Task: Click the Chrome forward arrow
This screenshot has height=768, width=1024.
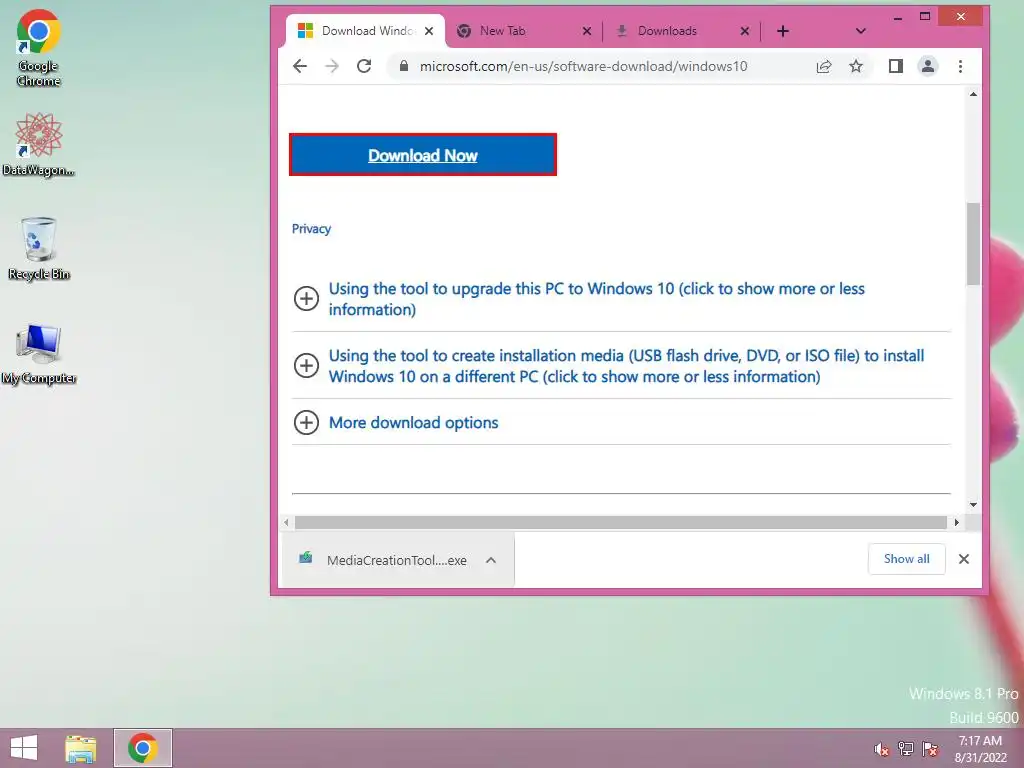Action: [x=332, y=66]
